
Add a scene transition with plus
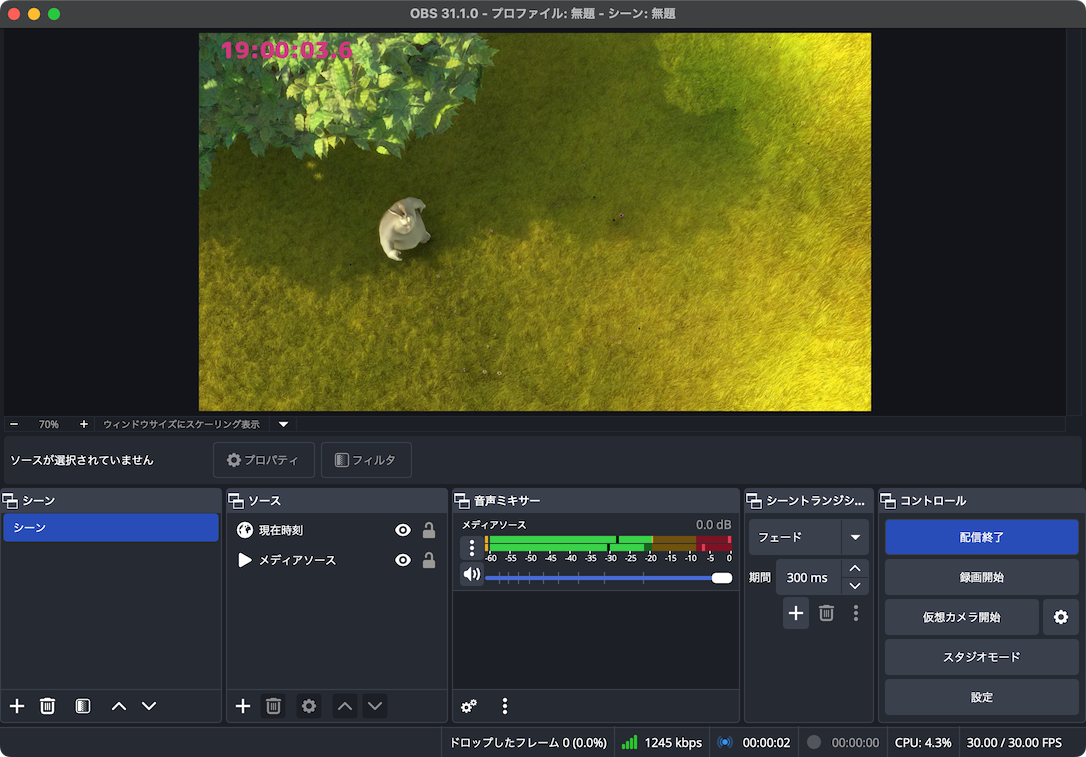(x=796, y=613)
